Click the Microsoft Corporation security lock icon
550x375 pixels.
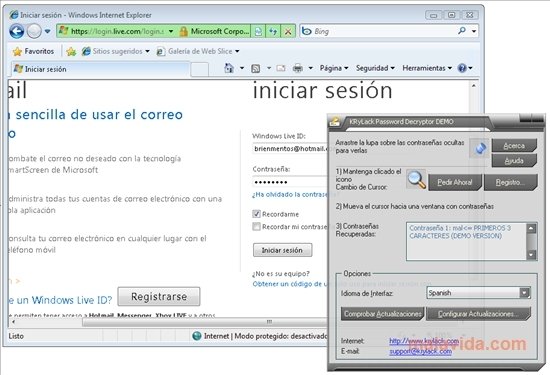point(183,32)
